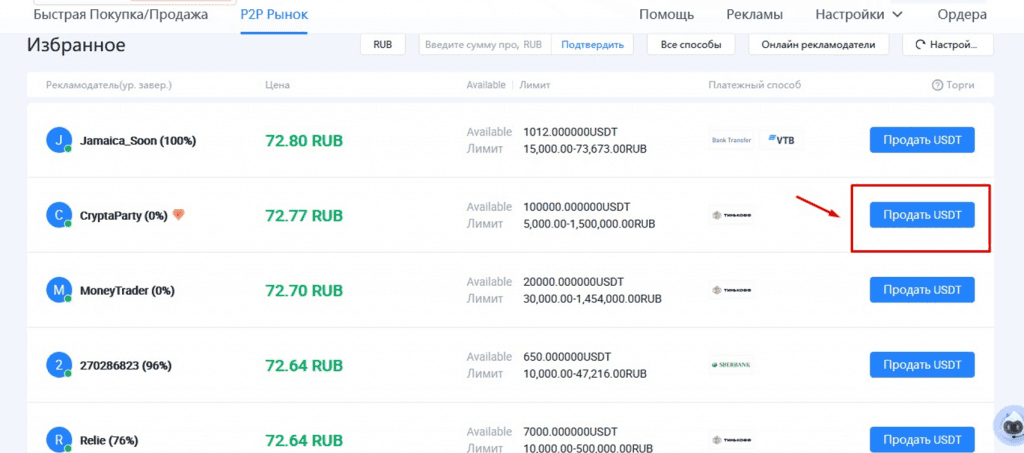Click the question mark icon near Торги
This screenshot has height=453, width=1024.
coord(937,85)
